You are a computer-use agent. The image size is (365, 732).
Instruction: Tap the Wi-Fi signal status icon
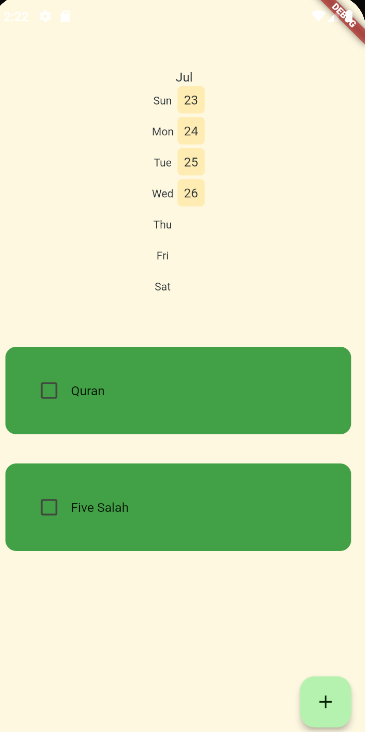[318, 16]
